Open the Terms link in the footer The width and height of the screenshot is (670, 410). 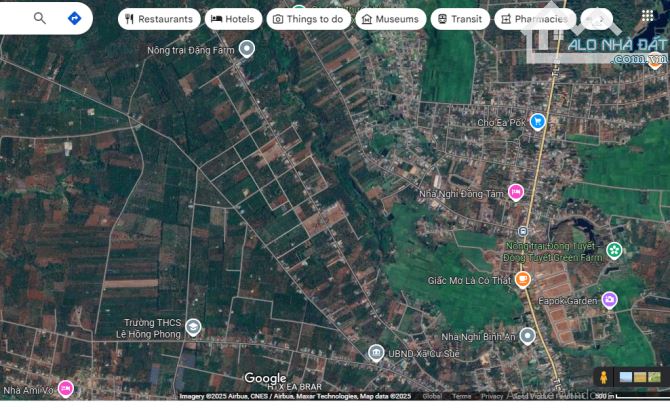(x=461, y=396)
